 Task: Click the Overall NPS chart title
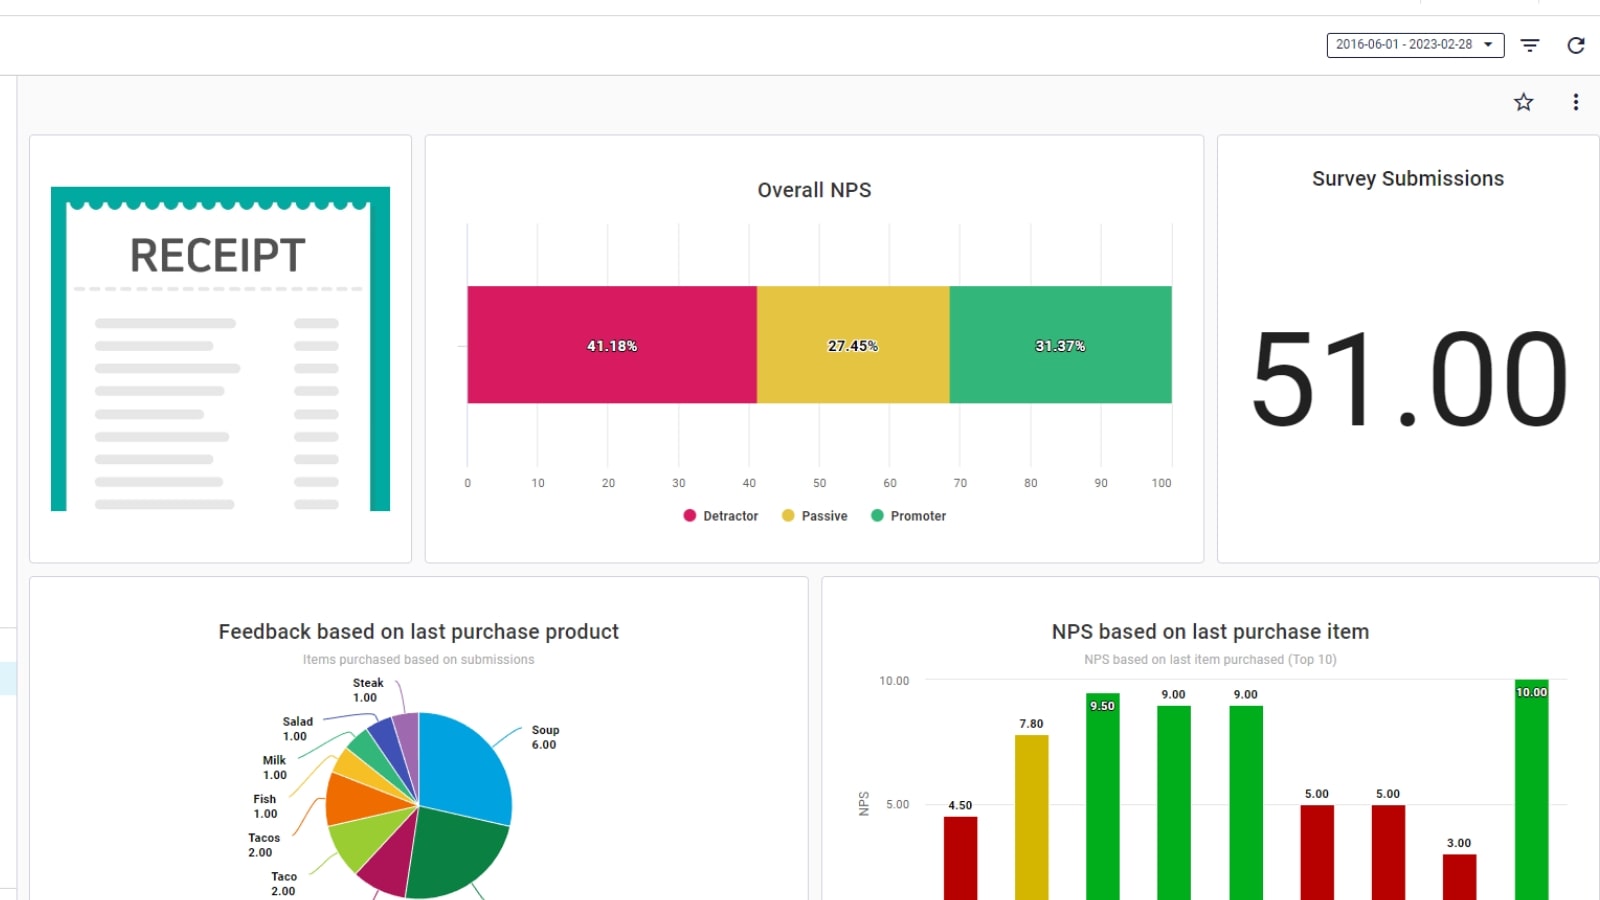pos(814,189)
